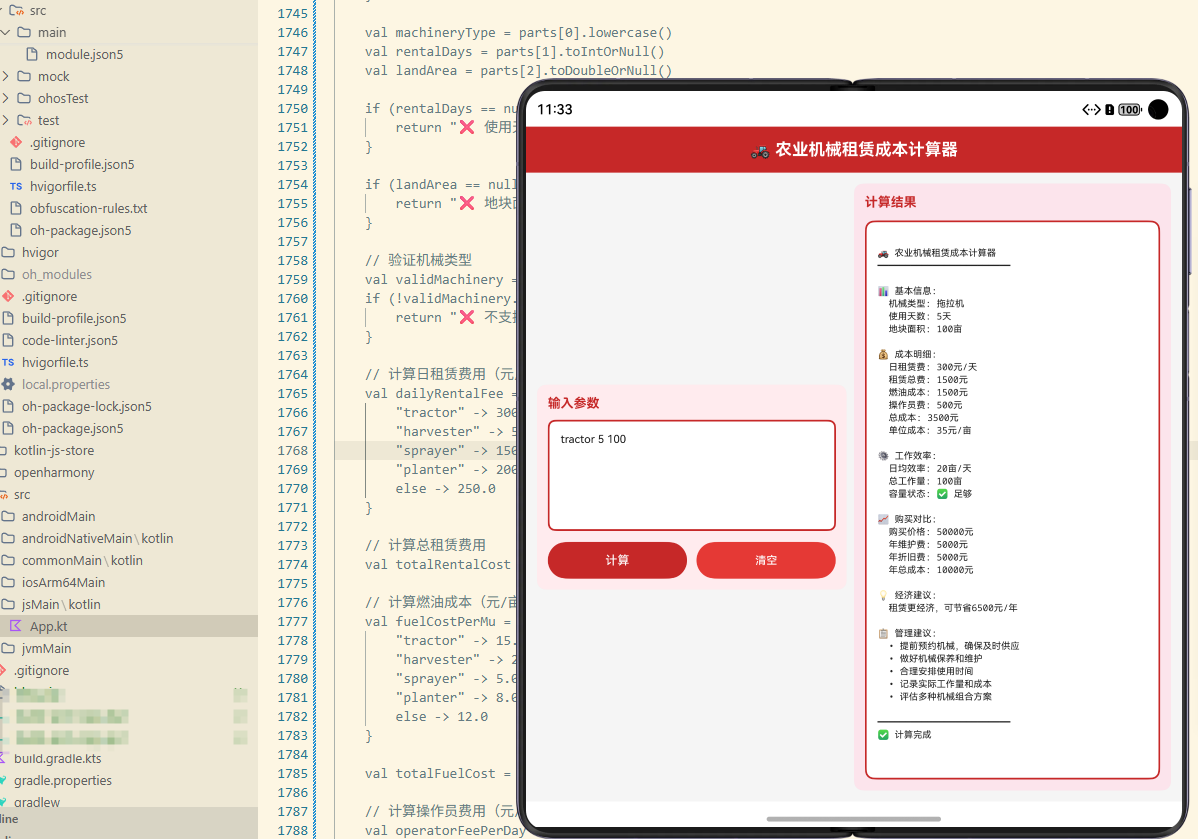Select iosArm64Main folder
Screen dimensions: 1198x839
(63, 583)
